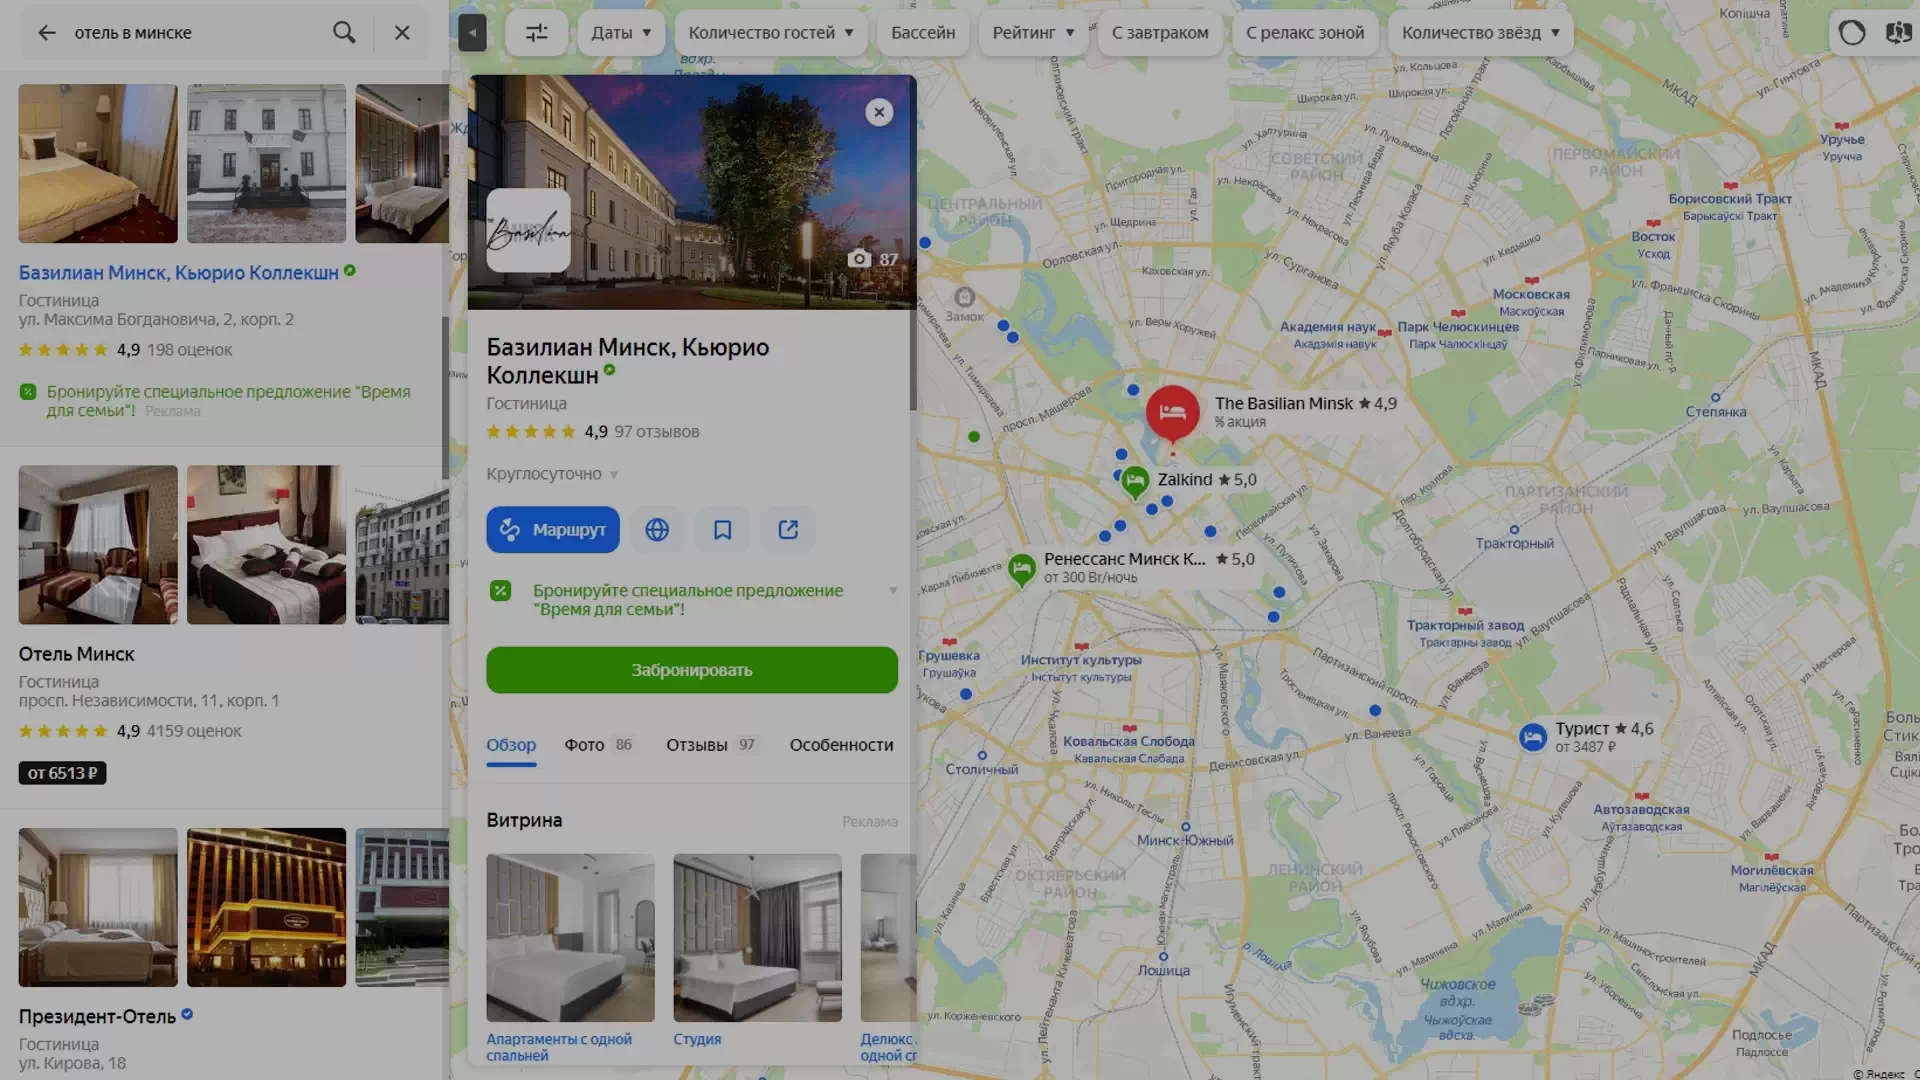Click the Замок landmark icon on map
Screen dimensions: 1920x1080
(964, 297)
